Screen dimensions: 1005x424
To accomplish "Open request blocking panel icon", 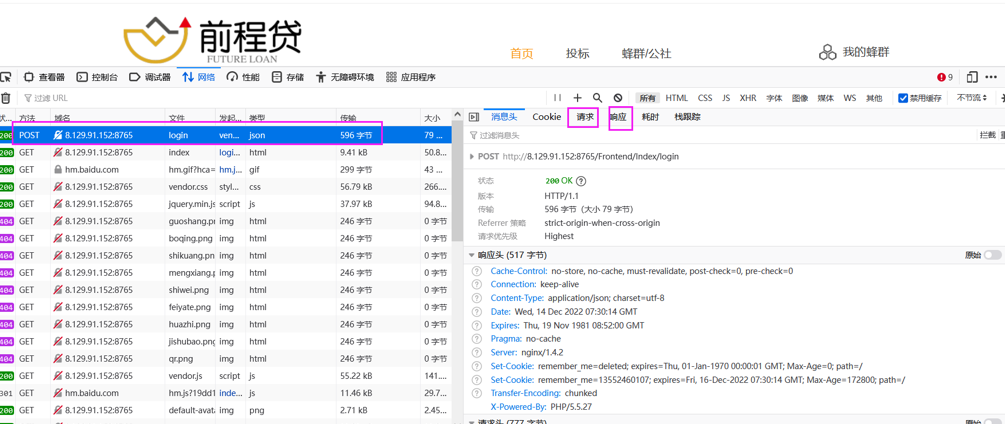I will [x=618, y=98].
